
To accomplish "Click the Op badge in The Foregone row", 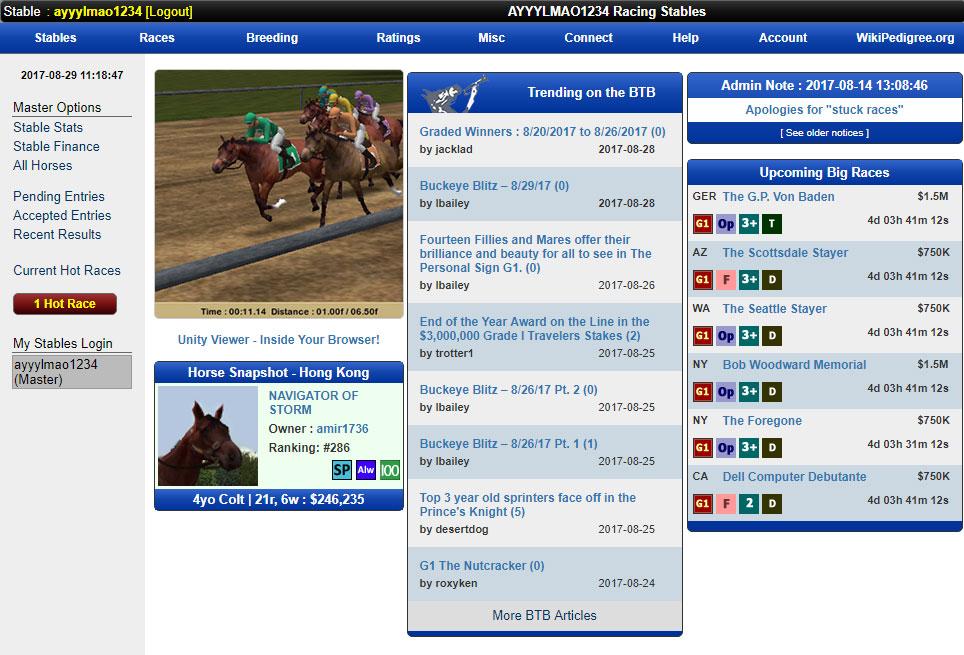I will (x=726, y=448).
